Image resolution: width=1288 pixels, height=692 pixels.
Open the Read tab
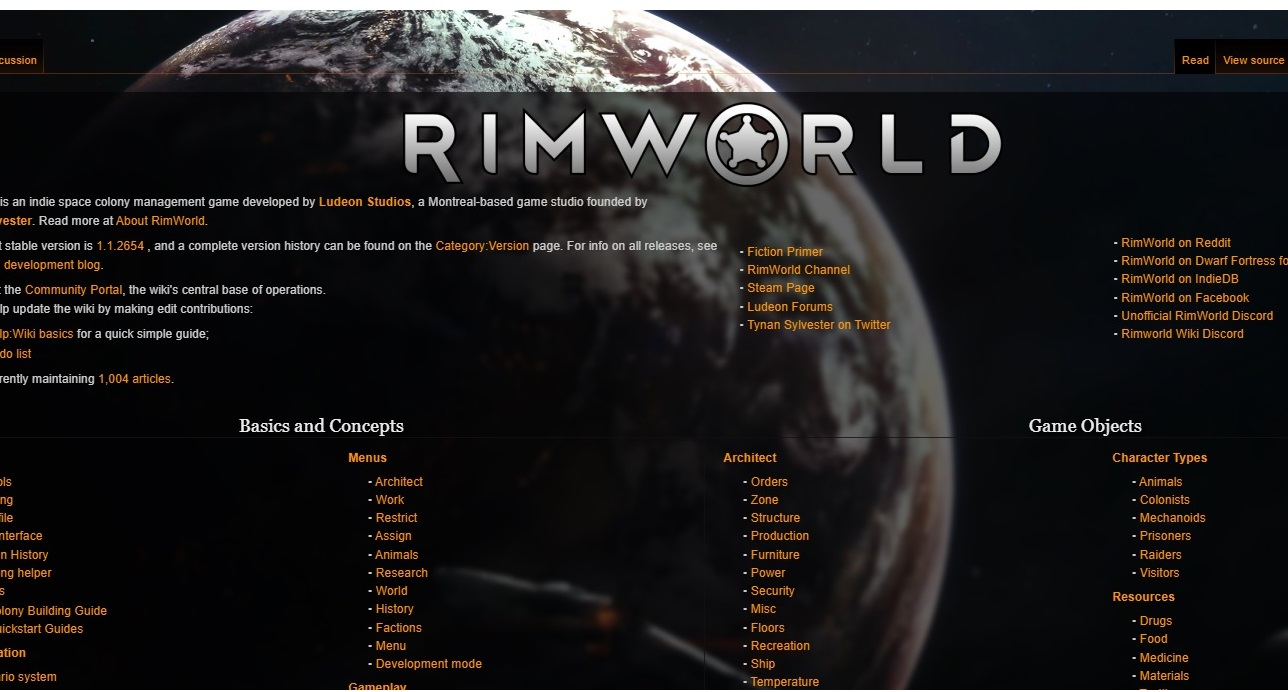click(x=1195, y=60)
